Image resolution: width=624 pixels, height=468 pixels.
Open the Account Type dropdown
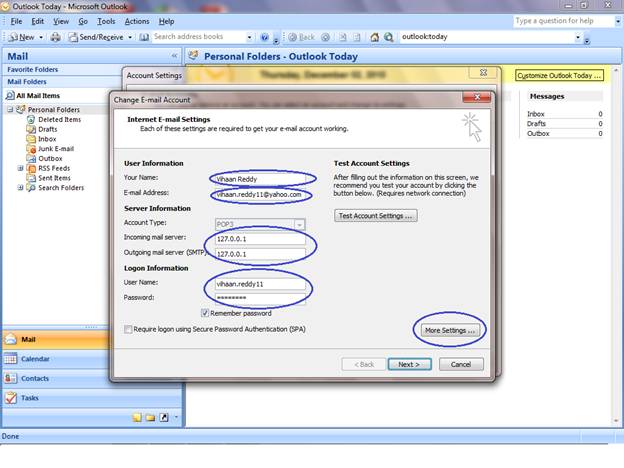[x=299, y=224]
